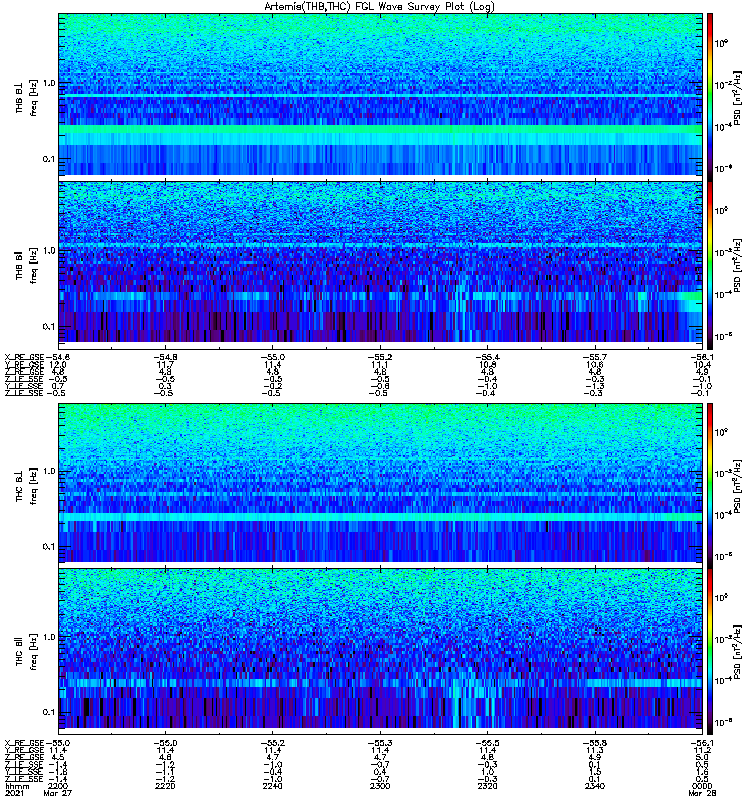
Task: Click the 2300 time tick label
Action: tap(380, 786)
